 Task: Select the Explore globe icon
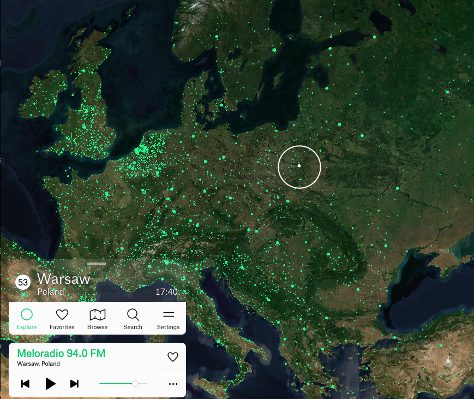(27, 314)
